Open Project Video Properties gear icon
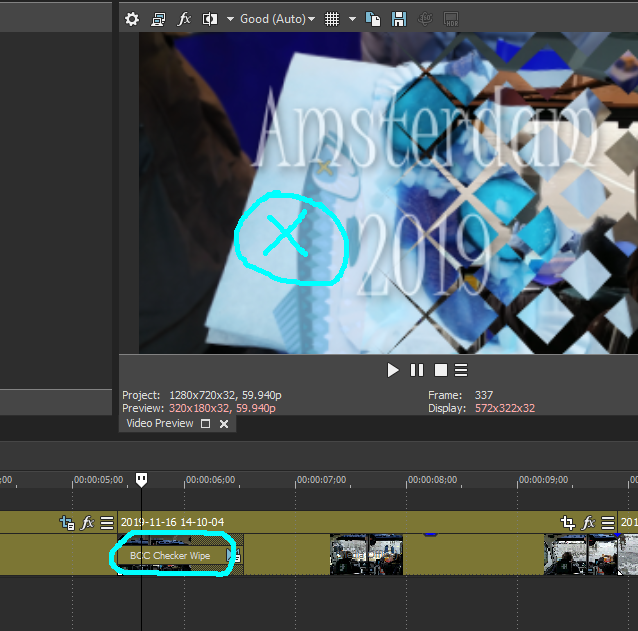The image size is (638, 631). point(132,19)
